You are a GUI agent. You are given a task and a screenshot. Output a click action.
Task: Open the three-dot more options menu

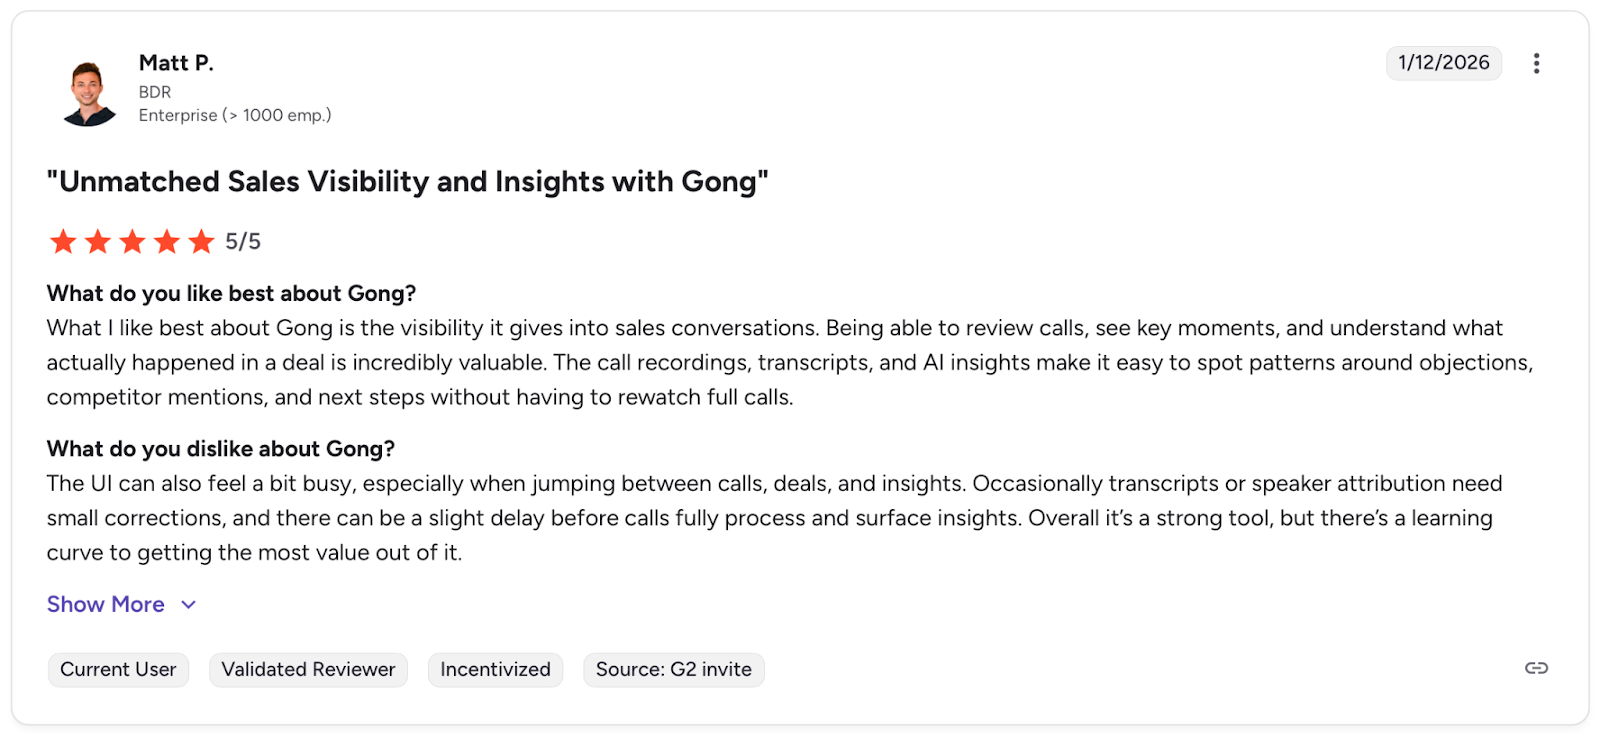coord(1536,63)
